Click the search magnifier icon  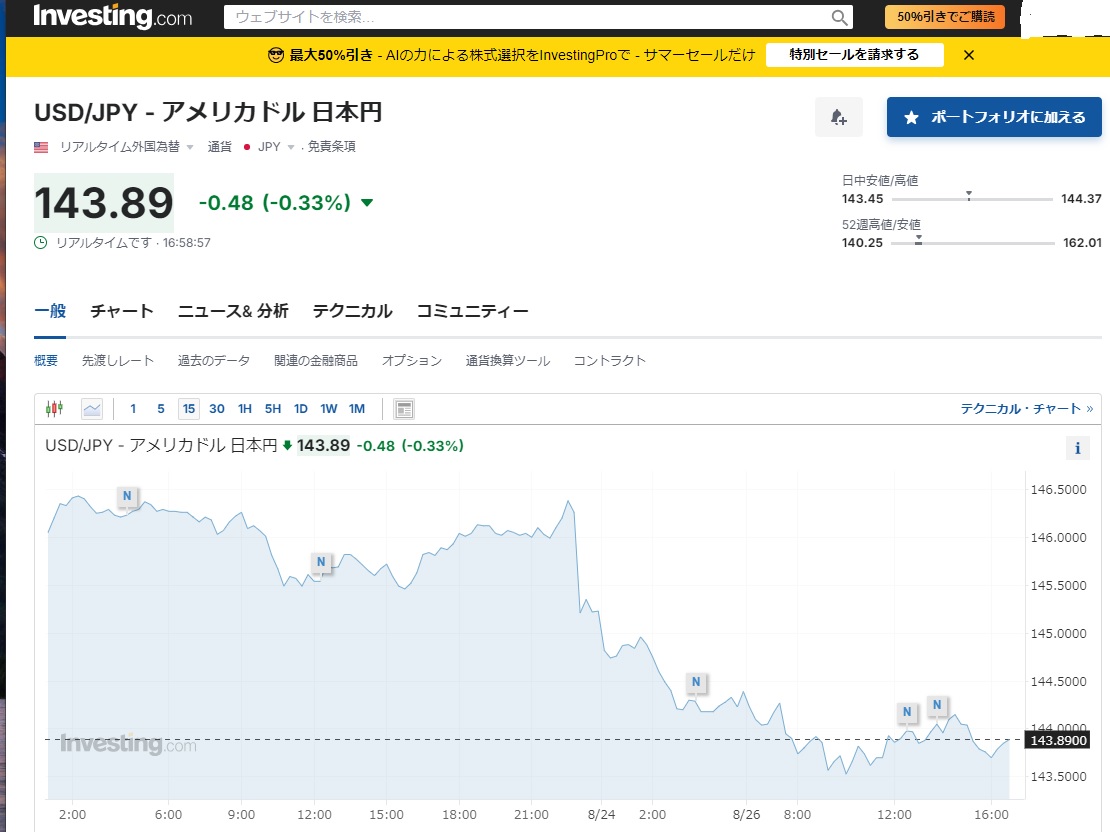(x=839, y=17)
